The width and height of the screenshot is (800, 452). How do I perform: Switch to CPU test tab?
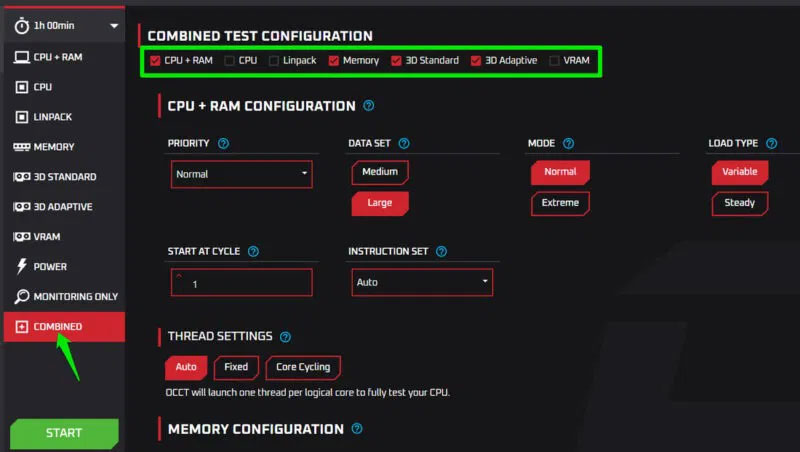coord(64,87)
